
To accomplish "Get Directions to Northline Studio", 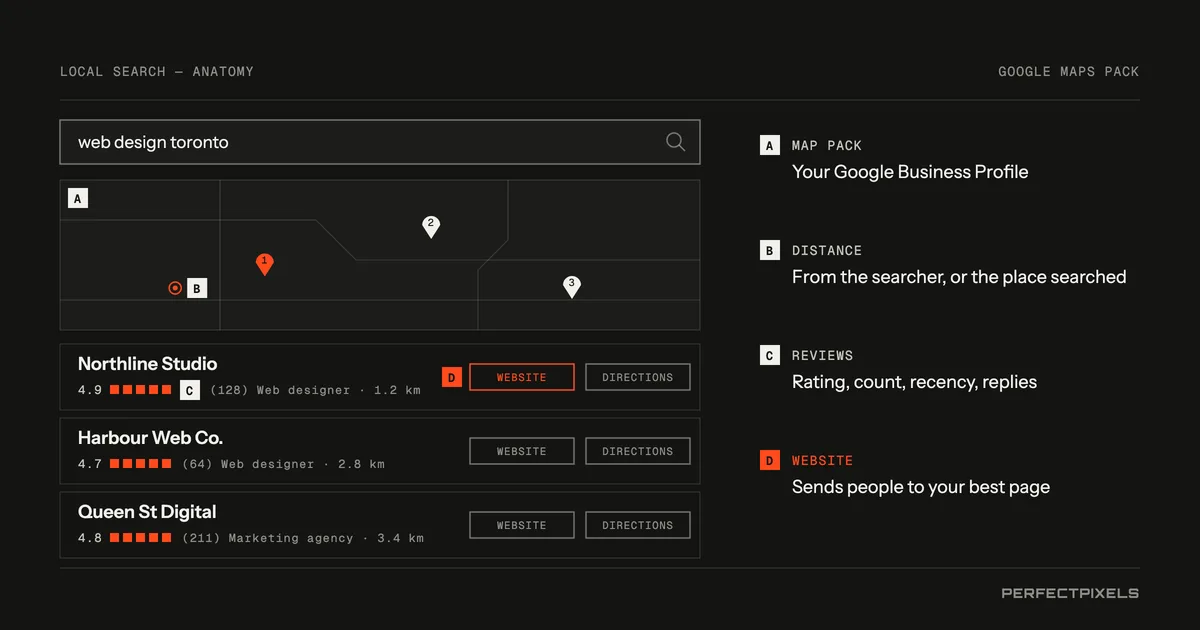I will point(638,377).
